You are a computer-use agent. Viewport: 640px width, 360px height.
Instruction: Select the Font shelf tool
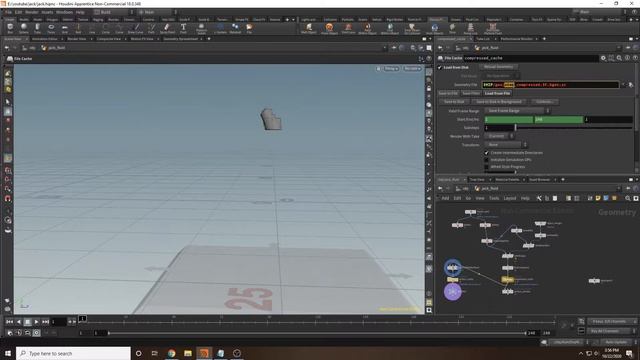coord(183,28)
